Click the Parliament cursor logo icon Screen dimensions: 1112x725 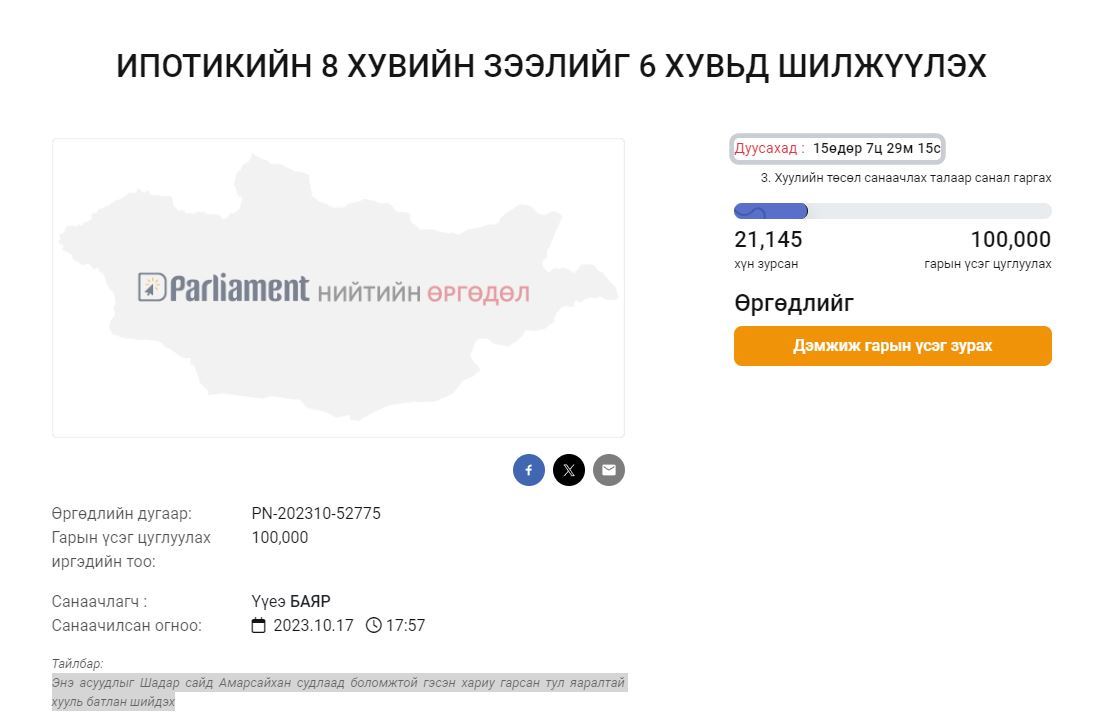tap(152, 288)
